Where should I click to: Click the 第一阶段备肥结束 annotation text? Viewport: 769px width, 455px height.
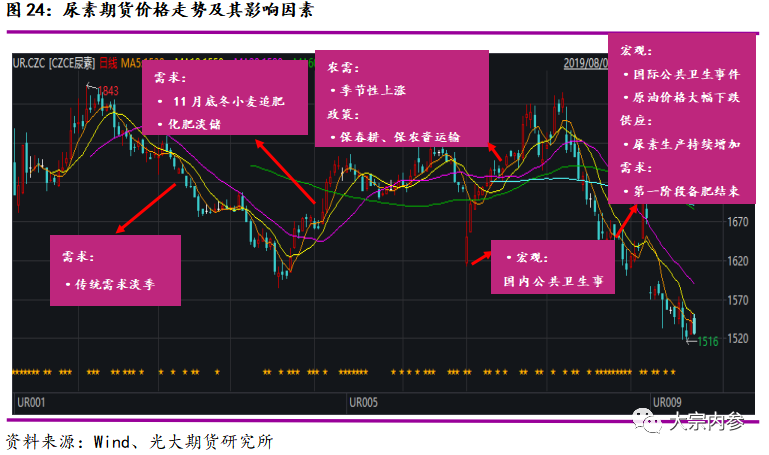(687, 191)
